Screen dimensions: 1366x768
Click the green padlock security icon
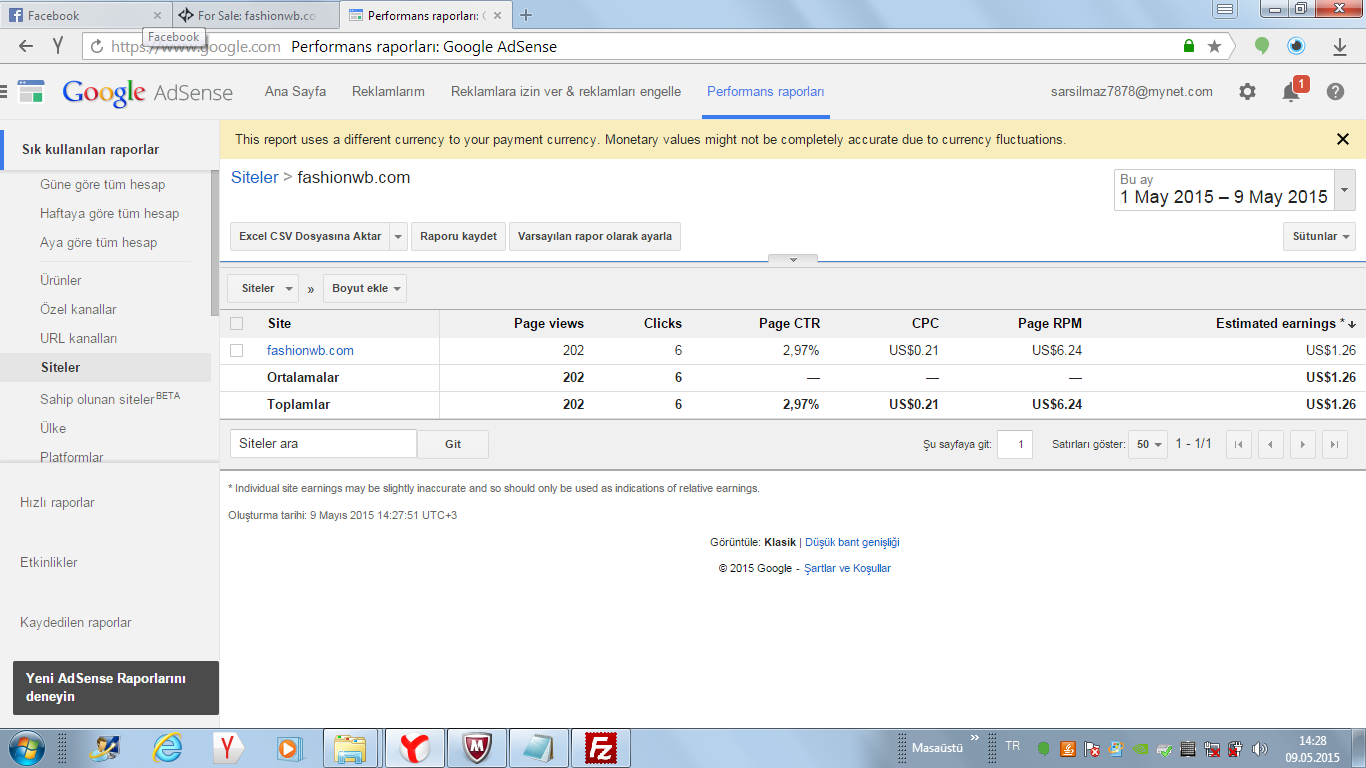[1189, 46]
